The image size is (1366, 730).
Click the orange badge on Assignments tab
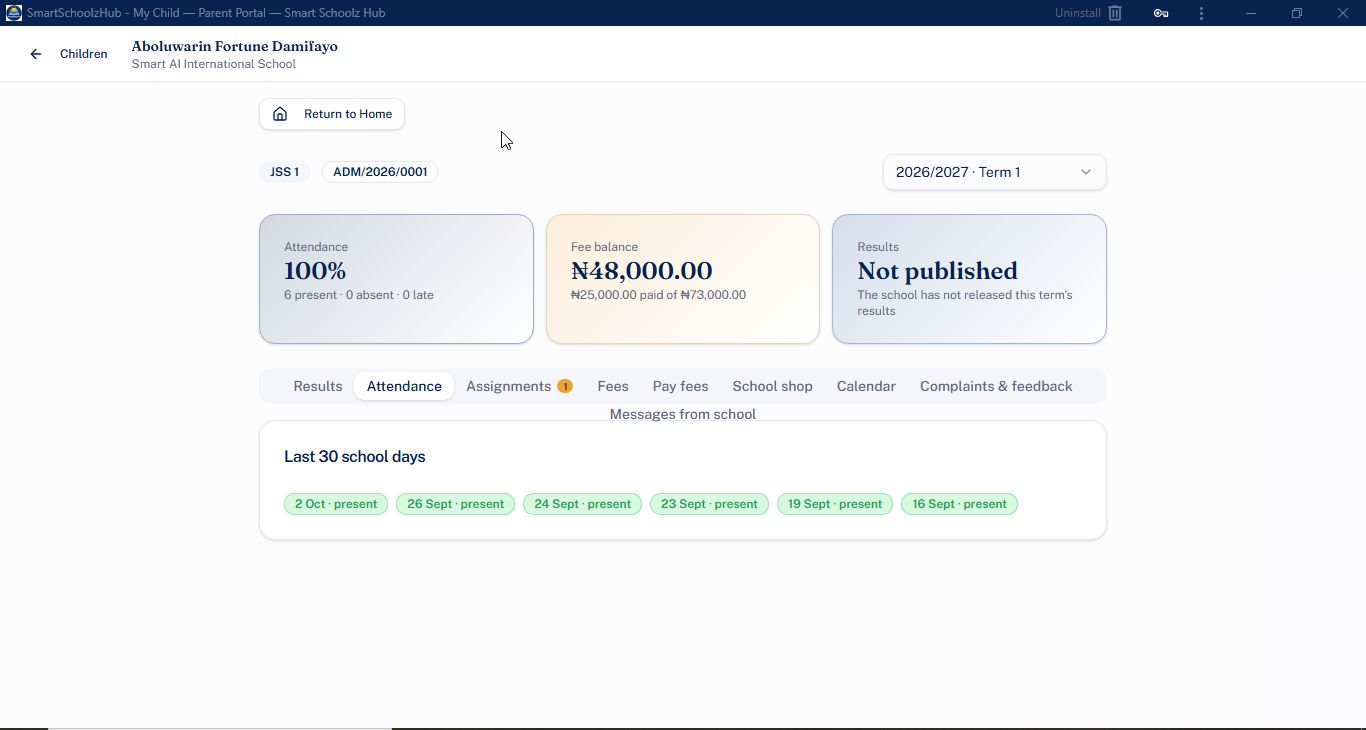(x=565, y=386)
